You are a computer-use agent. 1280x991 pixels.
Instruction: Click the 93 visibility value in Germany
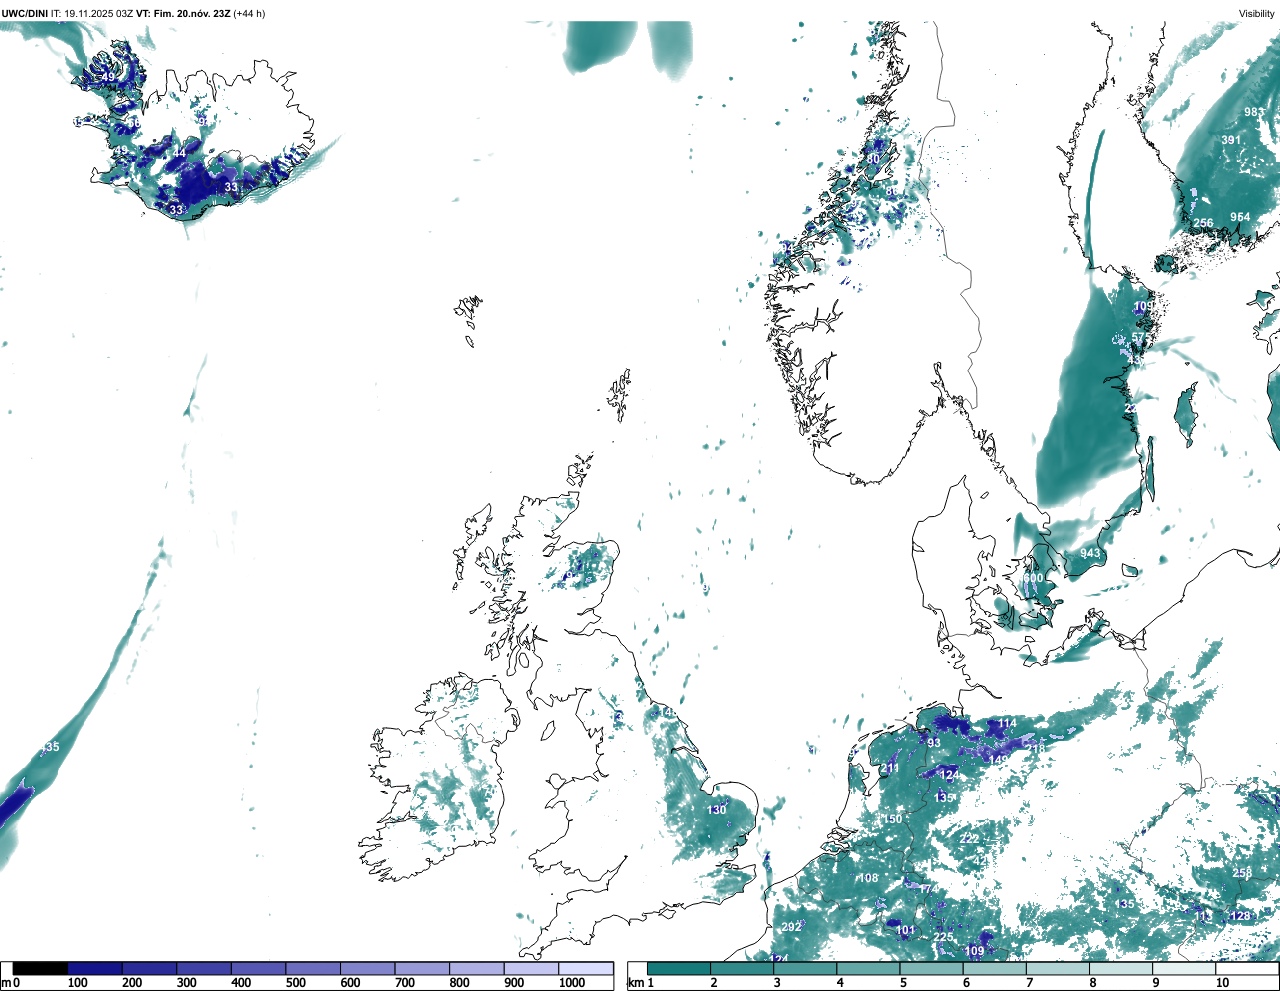934,743
